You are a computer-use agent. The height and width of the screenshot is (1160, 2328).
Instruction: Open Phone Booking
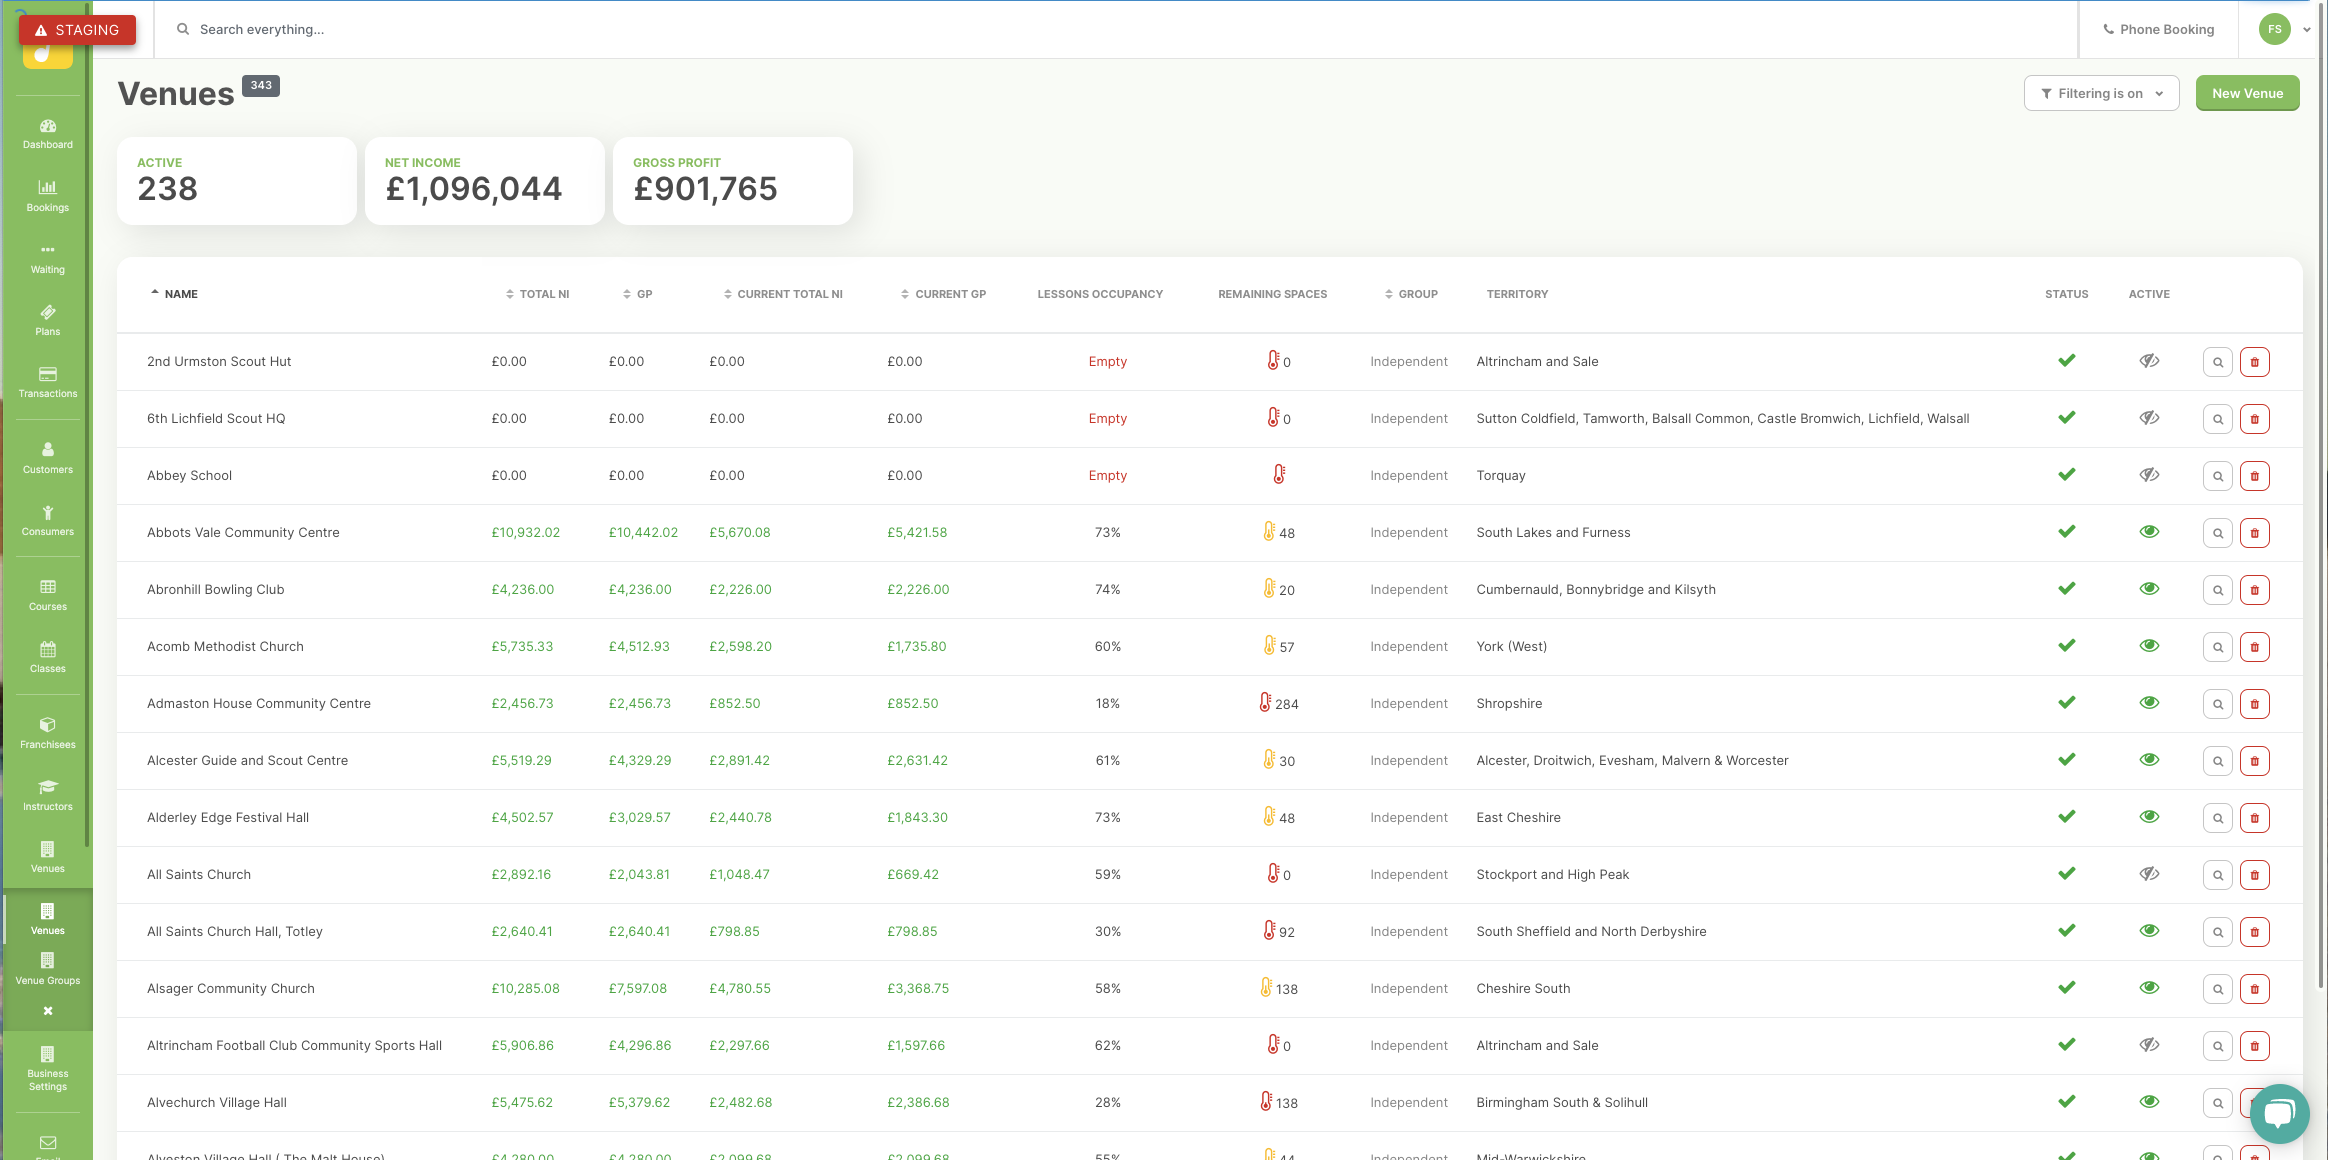[2159, 29]
